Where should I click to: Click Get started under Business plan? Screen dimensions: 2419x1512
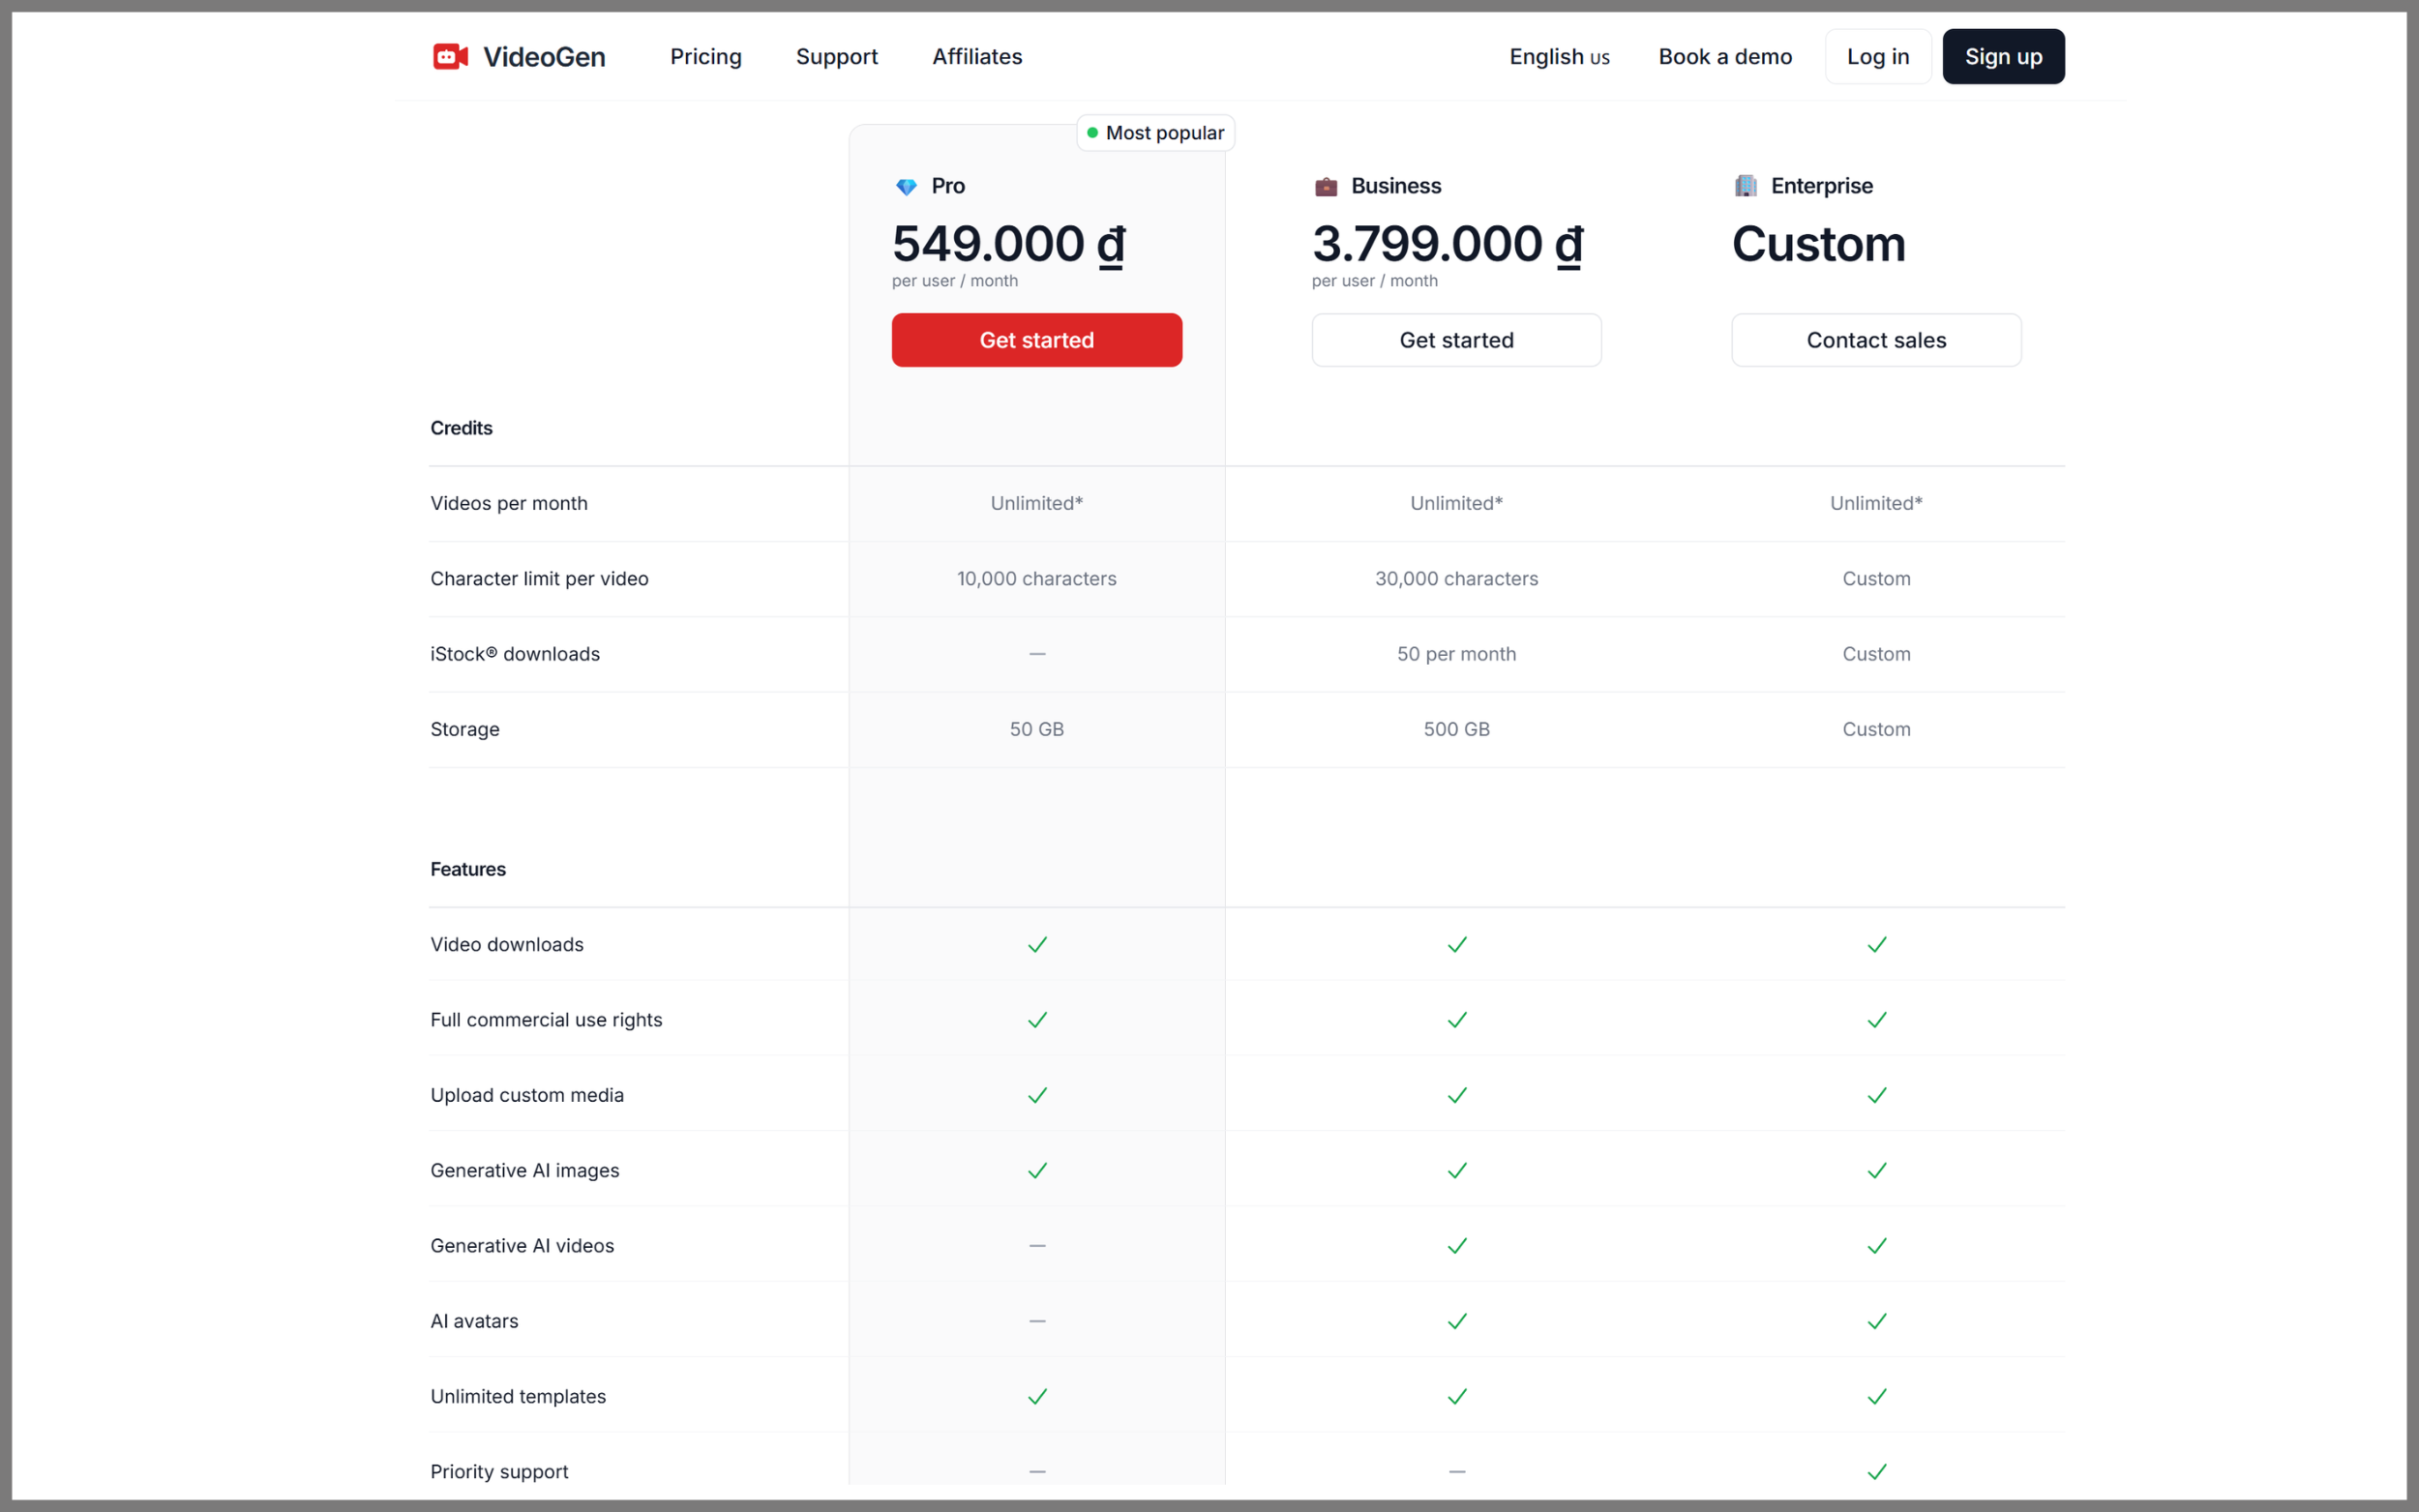1457,340
